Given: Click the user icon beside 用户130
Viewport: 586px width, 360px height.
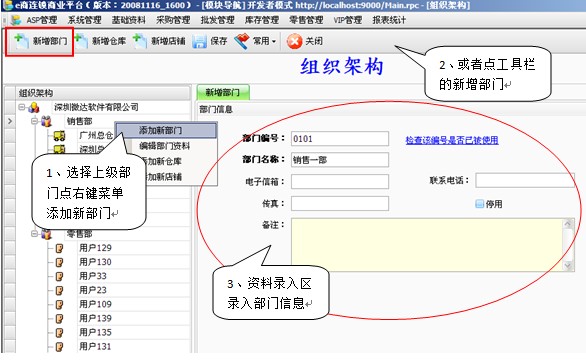Looking at the screenshot, I should 59,262.
